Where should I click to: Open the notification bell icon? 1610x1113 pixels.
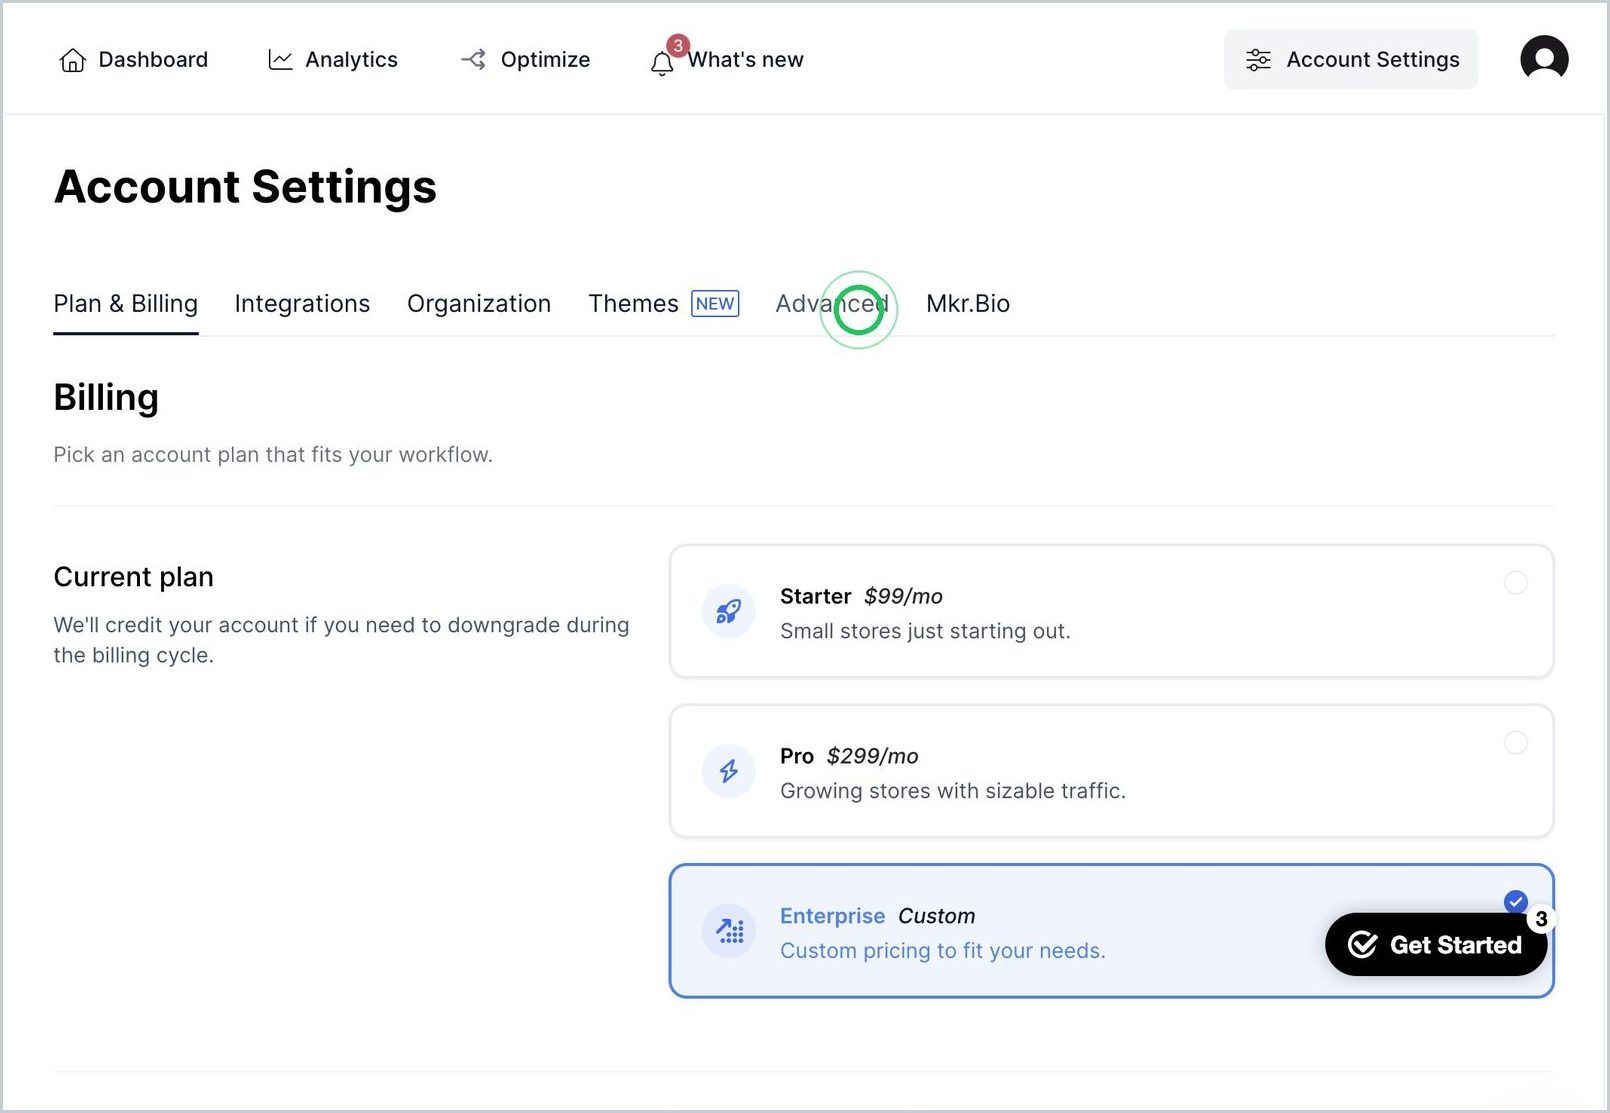click(x=662, y=64)
